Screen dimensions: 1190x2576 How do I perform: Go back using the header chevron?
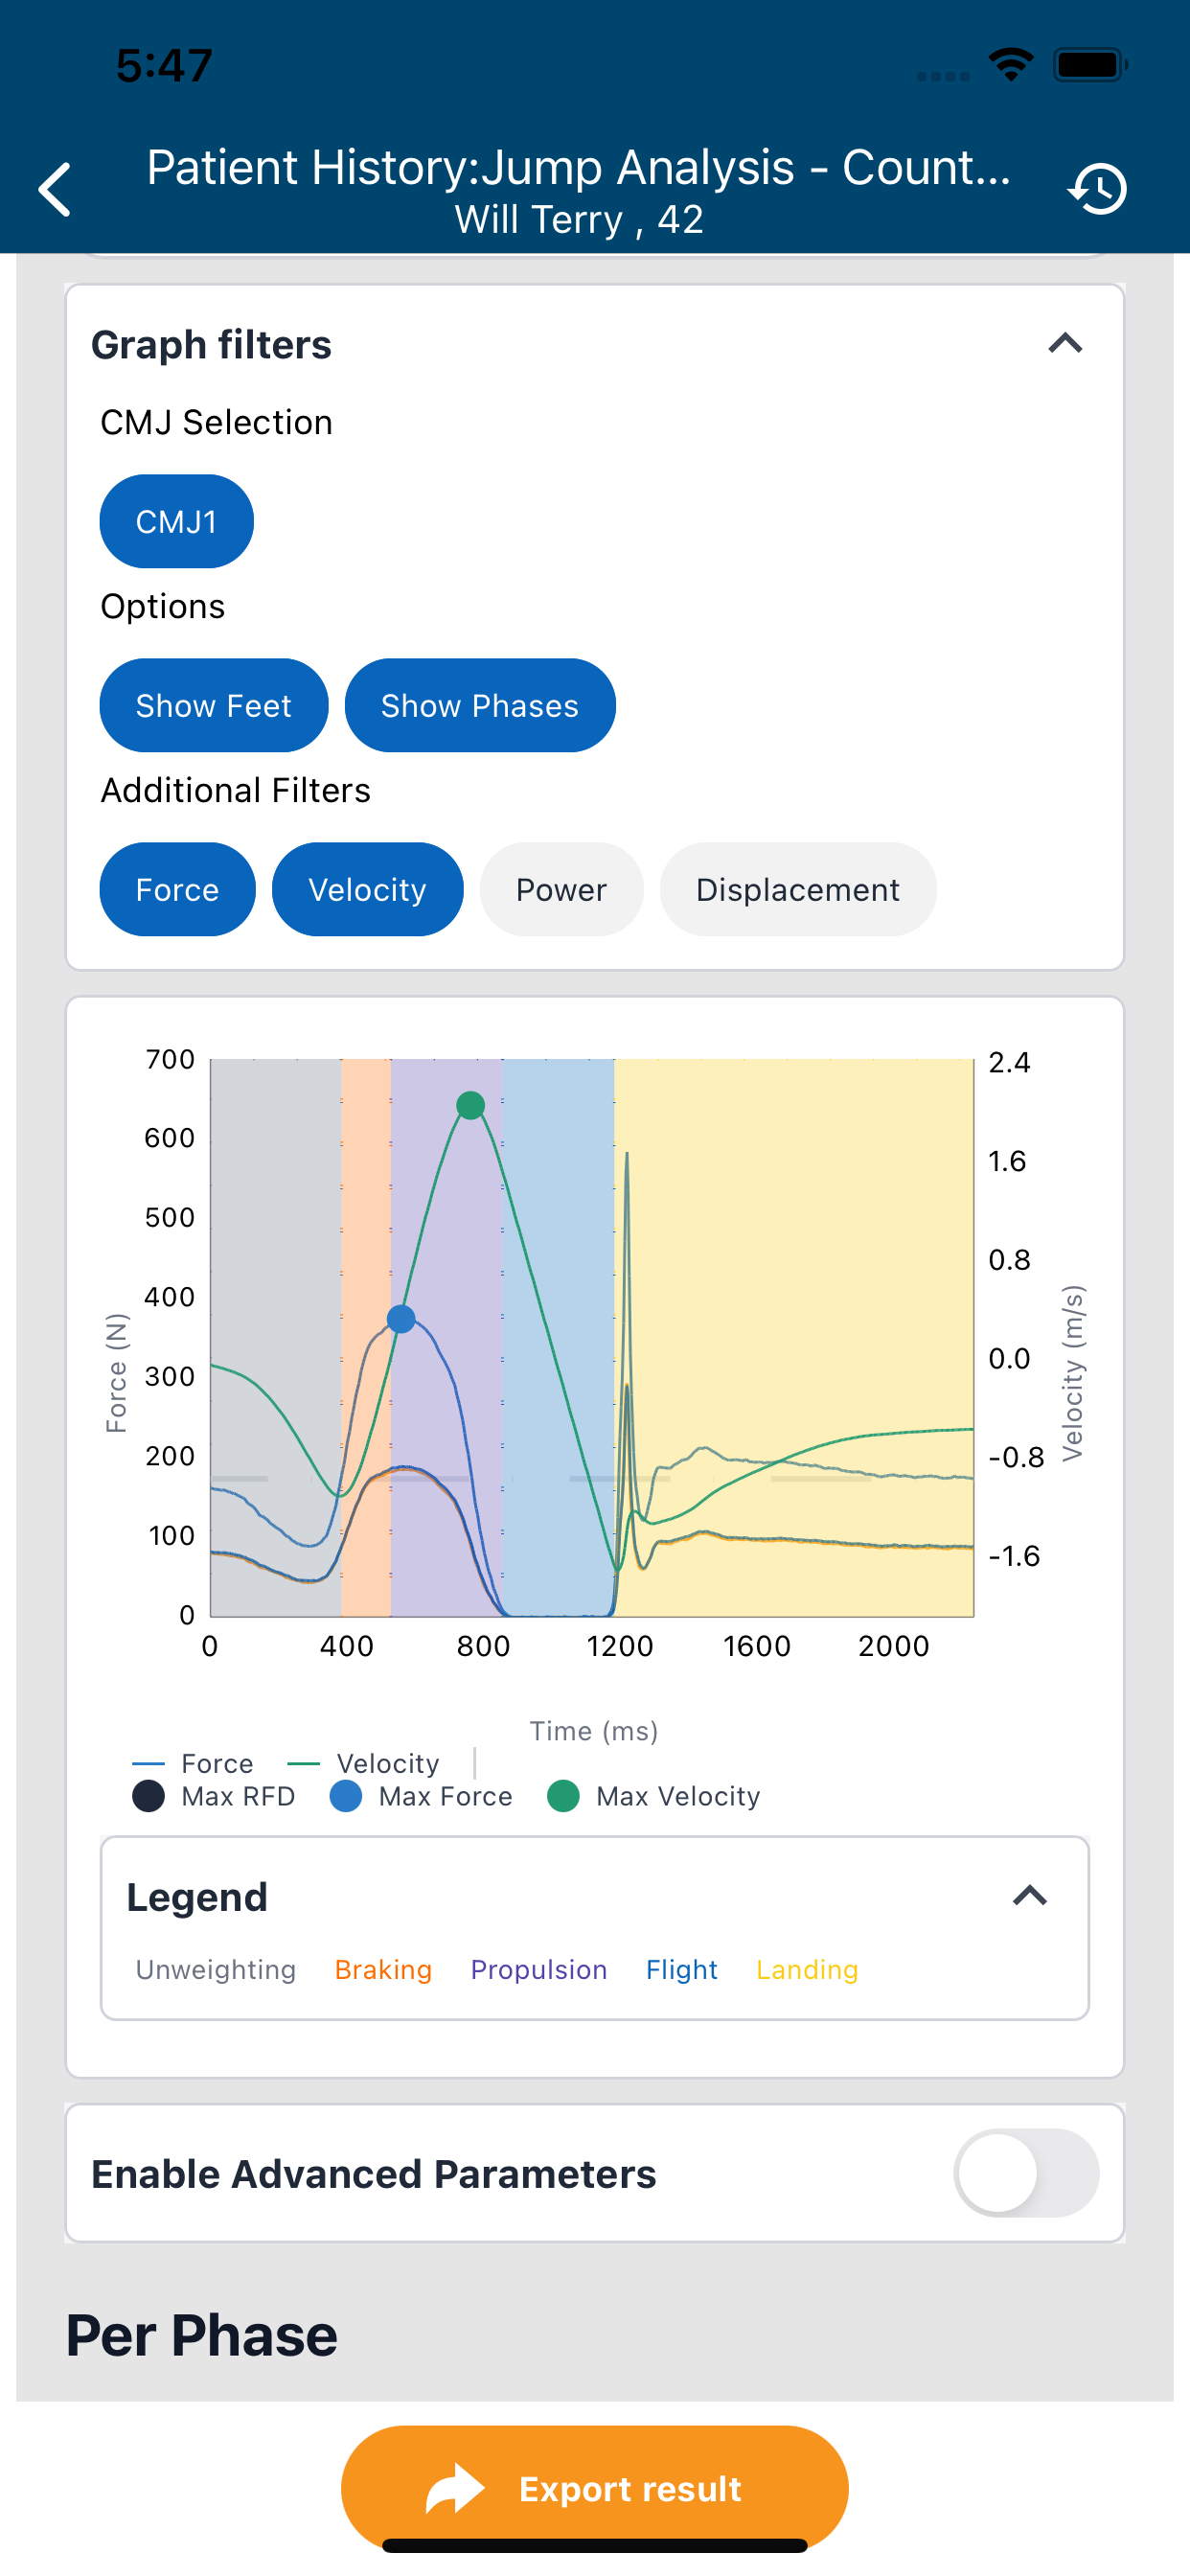pyautogui.click(x=55, y=189)
